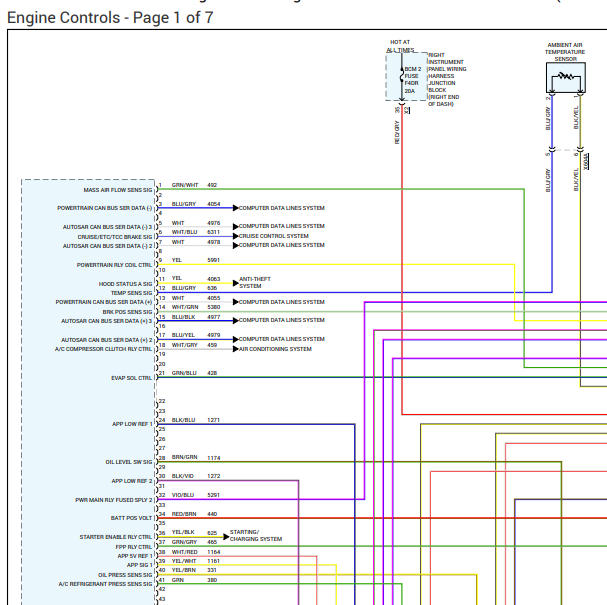607x605 pixels.
Task: Click the CRUISE CONTROL SYSTEM reference
Action: point(274,236)
